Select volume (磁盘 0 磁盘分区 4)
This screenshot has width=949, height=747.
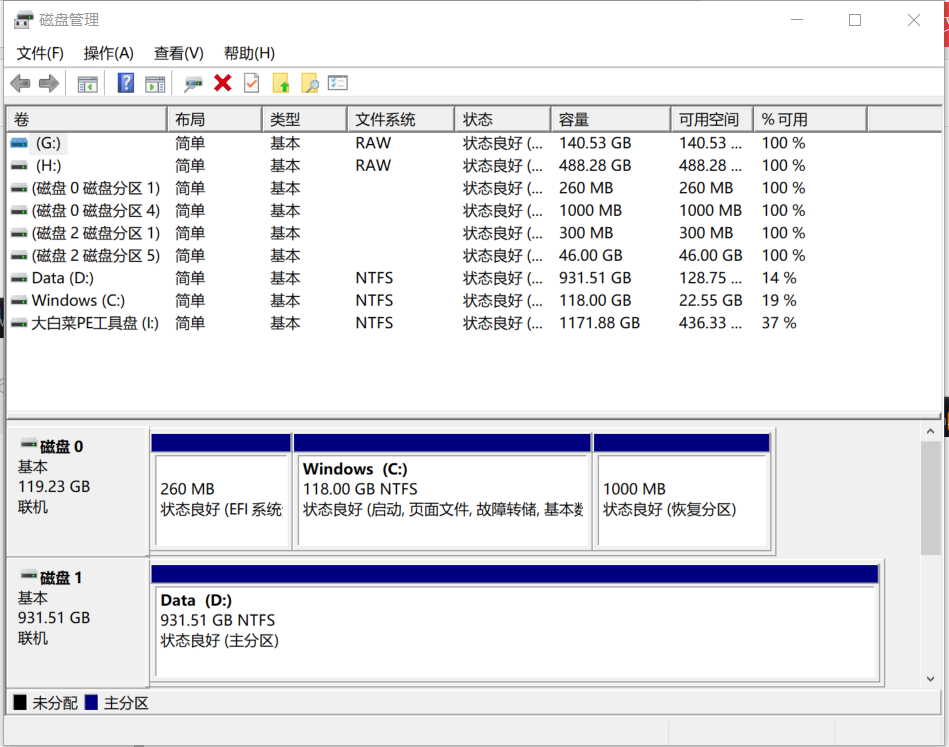click(x=473, y=211)
